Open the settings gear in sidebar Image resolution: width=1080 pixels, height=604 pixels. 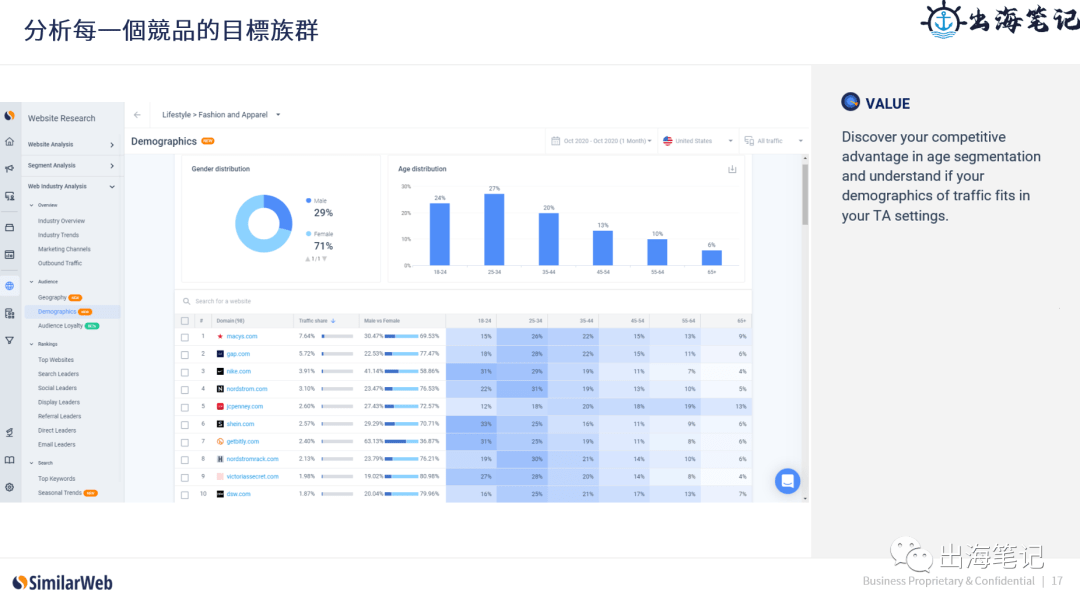(x=10, y=487)
